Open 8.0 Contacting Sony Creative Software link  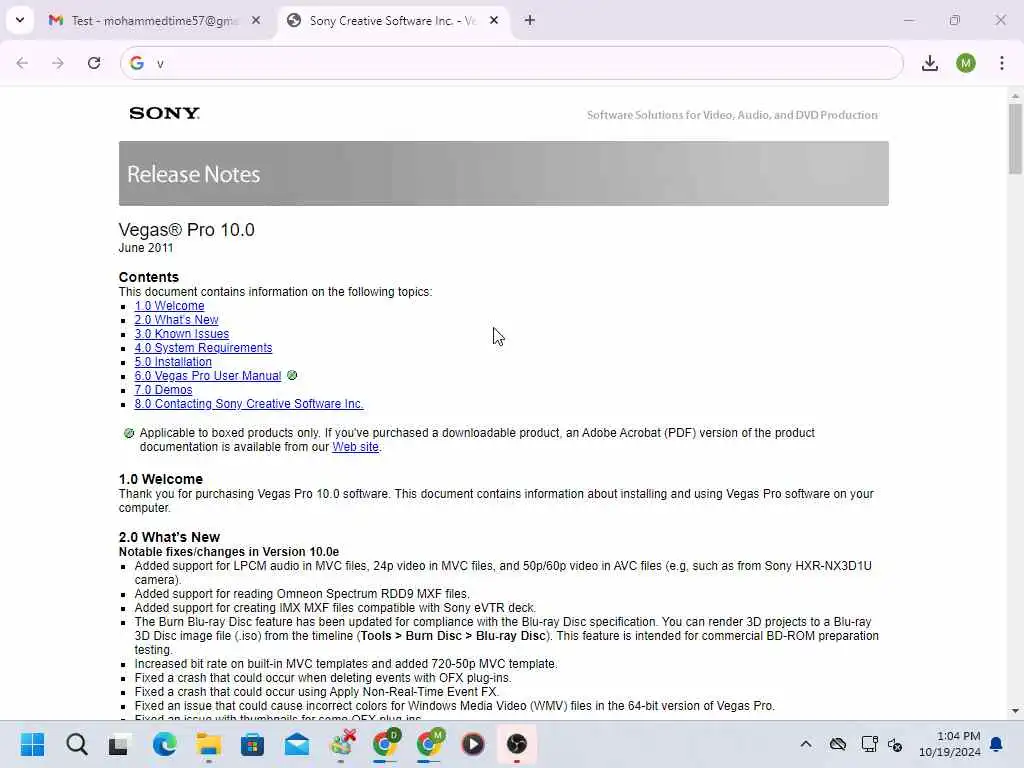249,404
